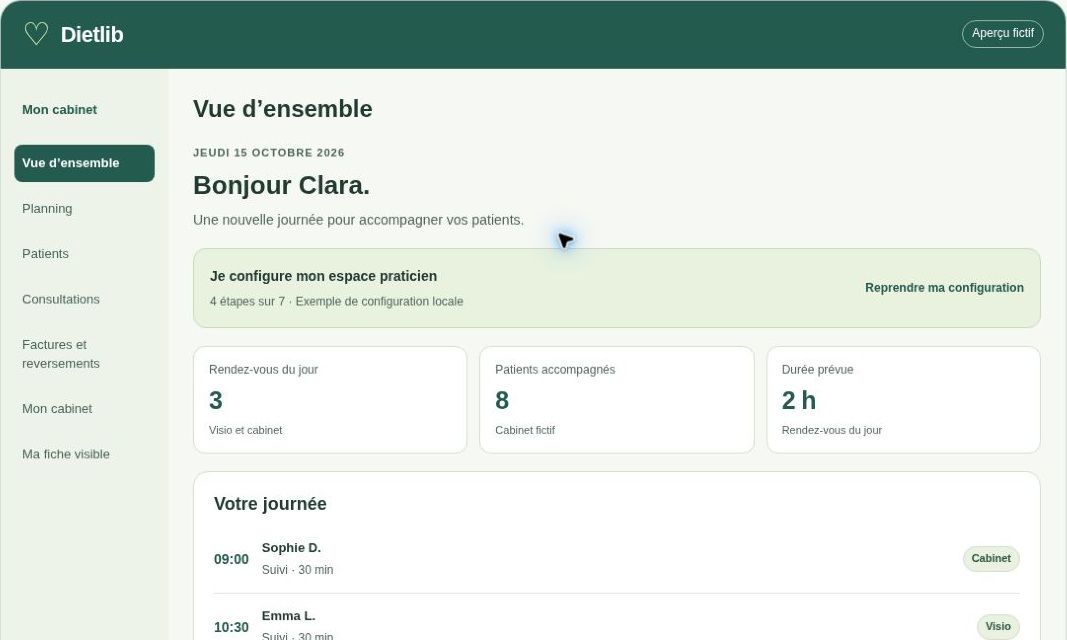
Task: Click Suivi · 30 min under Sophie D.
Action: (x=297, y=570)
